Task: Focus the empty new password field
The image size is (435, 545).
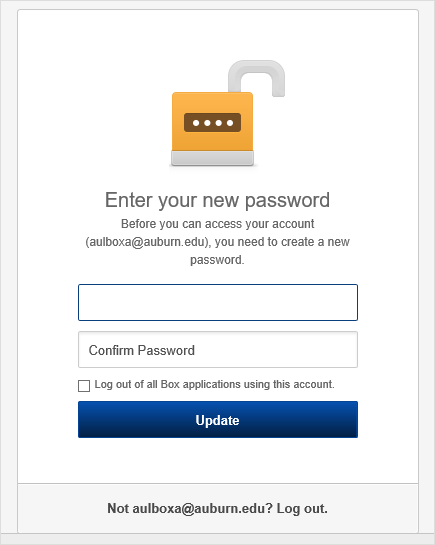Action: coord(218,302)
